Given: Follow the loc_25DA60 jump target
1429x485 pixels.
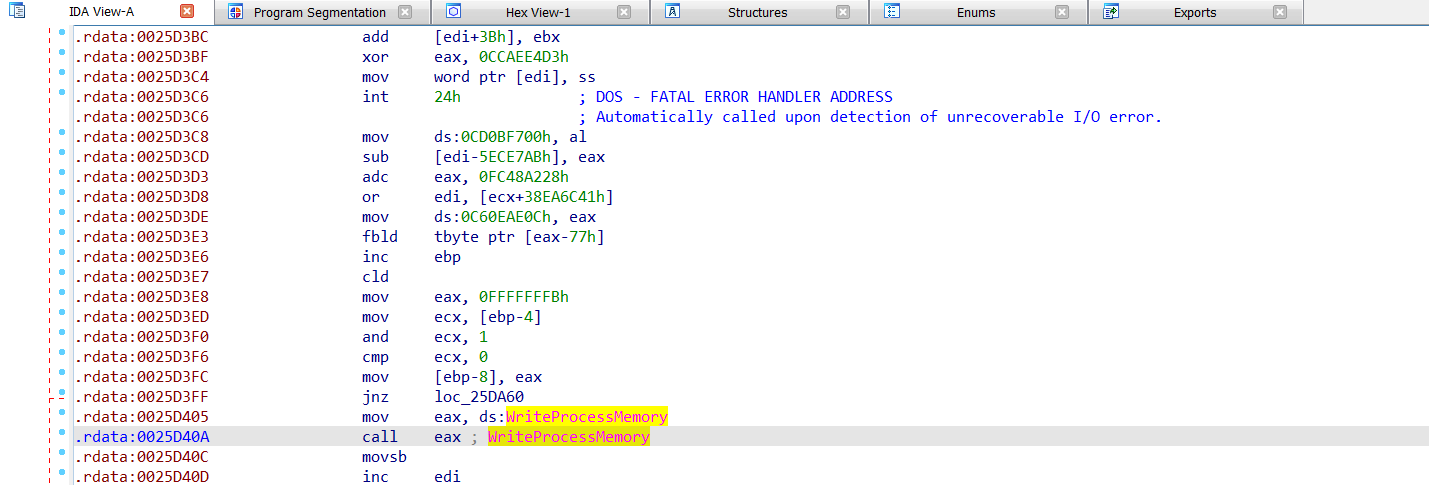Looking at the screenshot, I should pyautogui.click(x=477, y=397).
